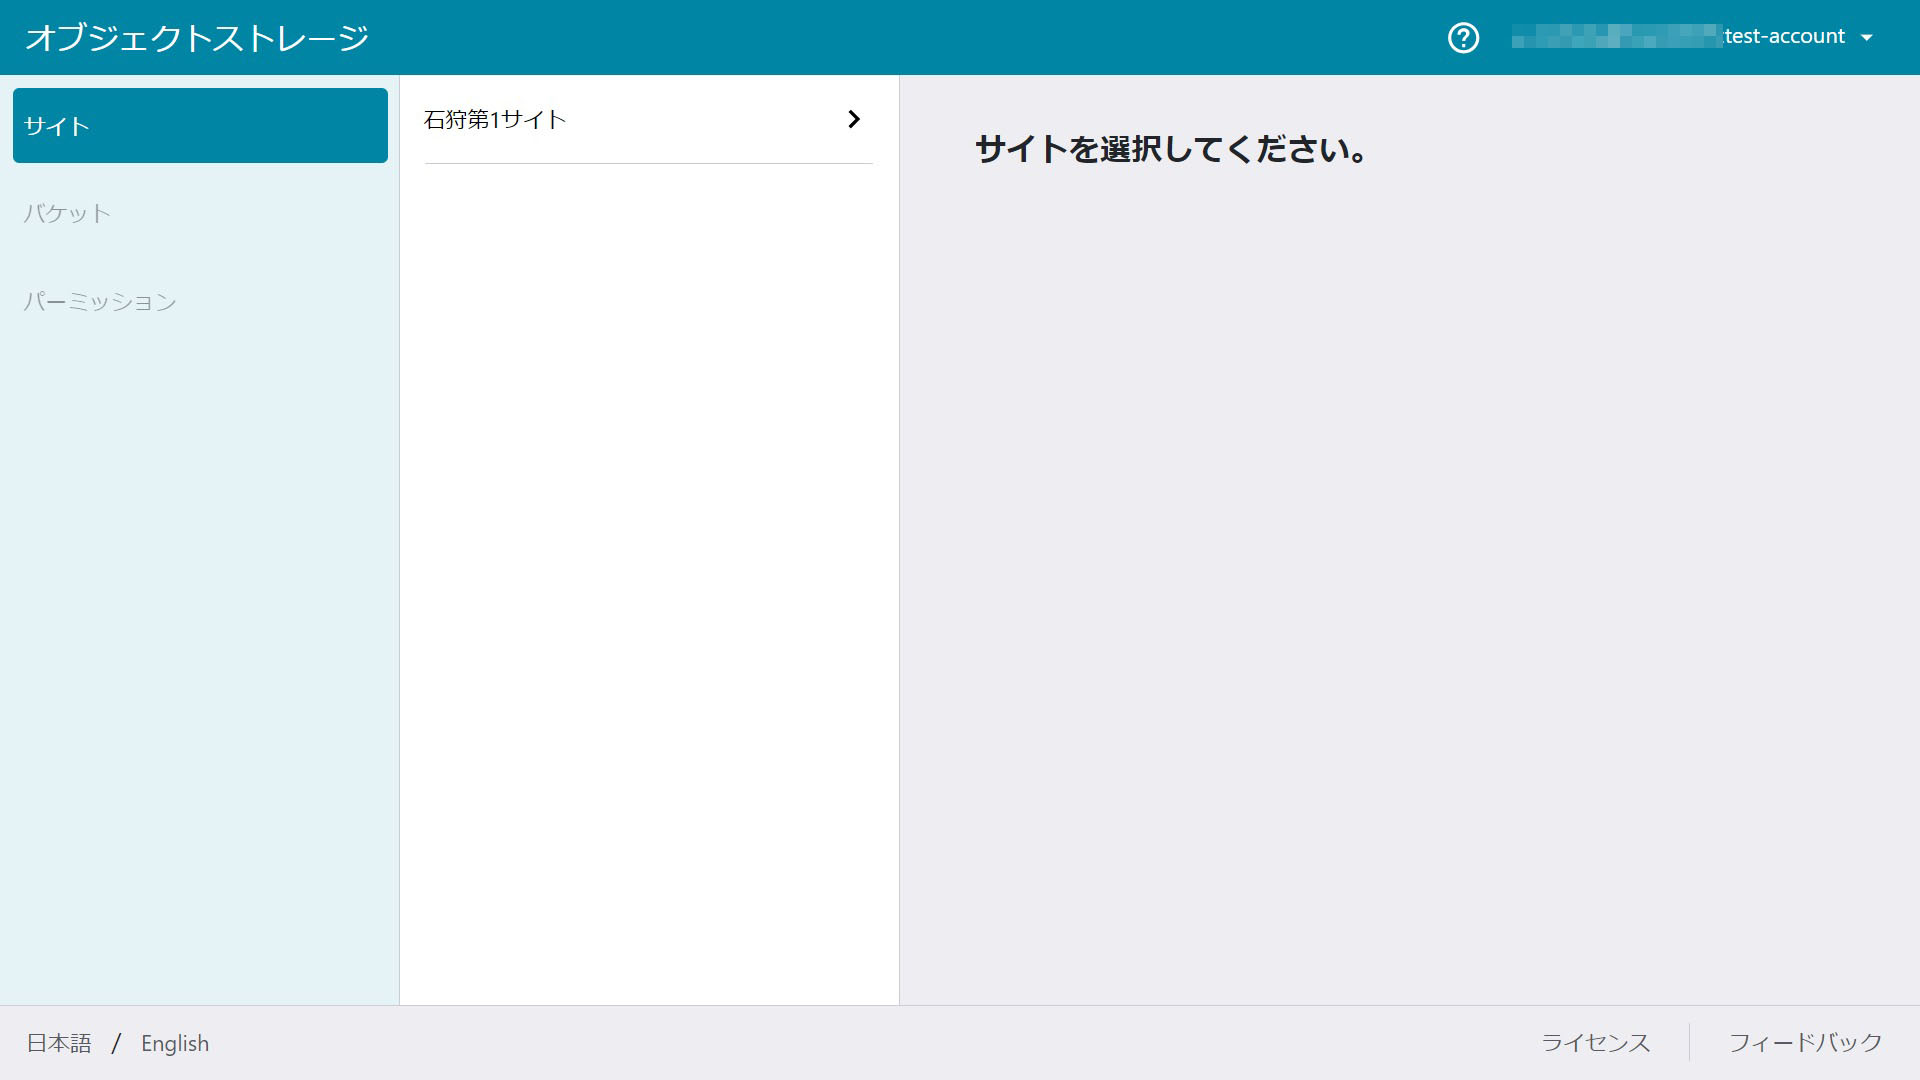Click the slash between 日本語 and English
The height and width of the screenshot is (1080, 1920).
pos(116,1043)
